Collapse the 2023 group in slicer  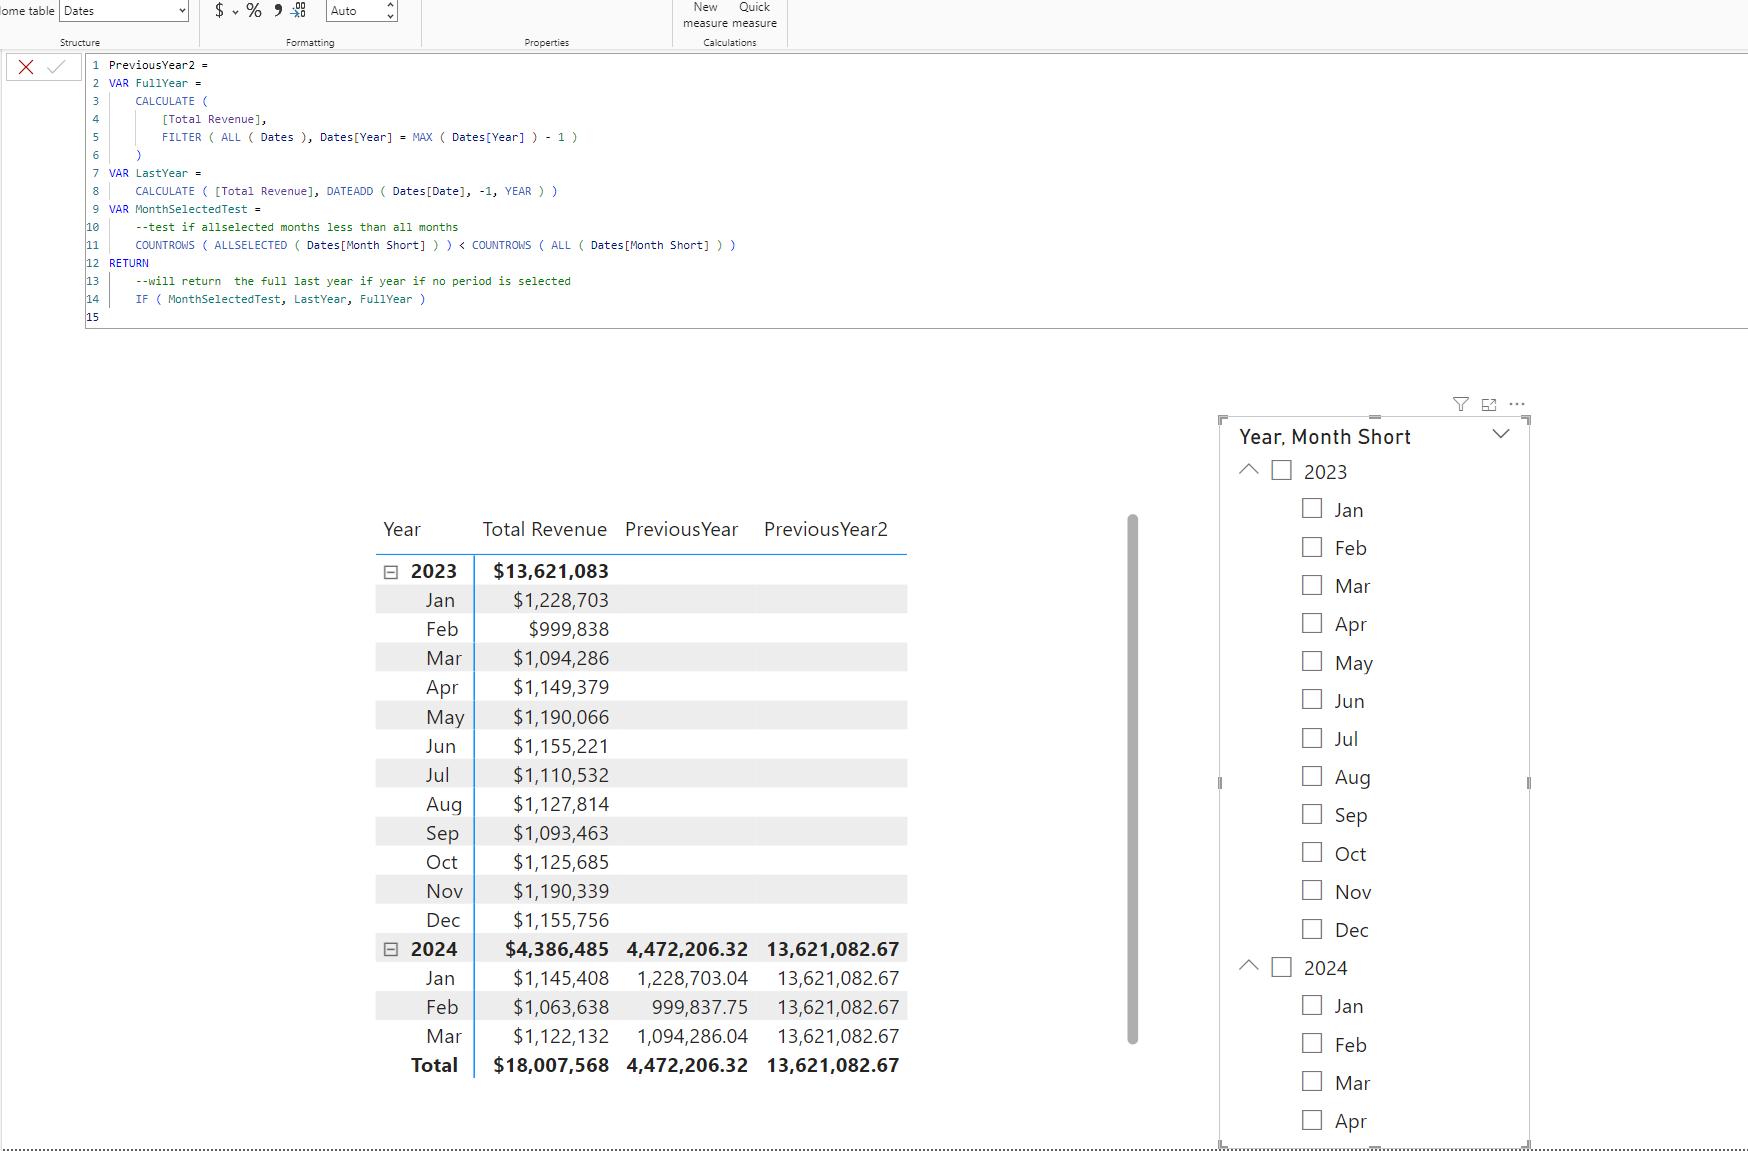tap(1249, 469)
